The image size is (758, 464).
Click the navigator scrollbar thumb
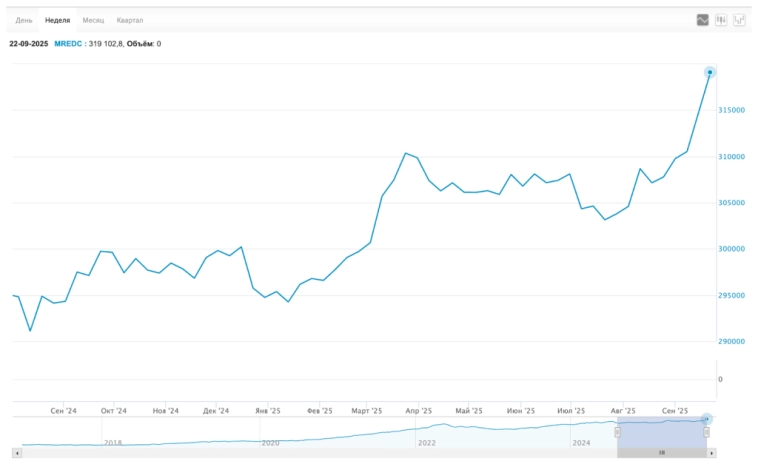[x=661, y=452]
